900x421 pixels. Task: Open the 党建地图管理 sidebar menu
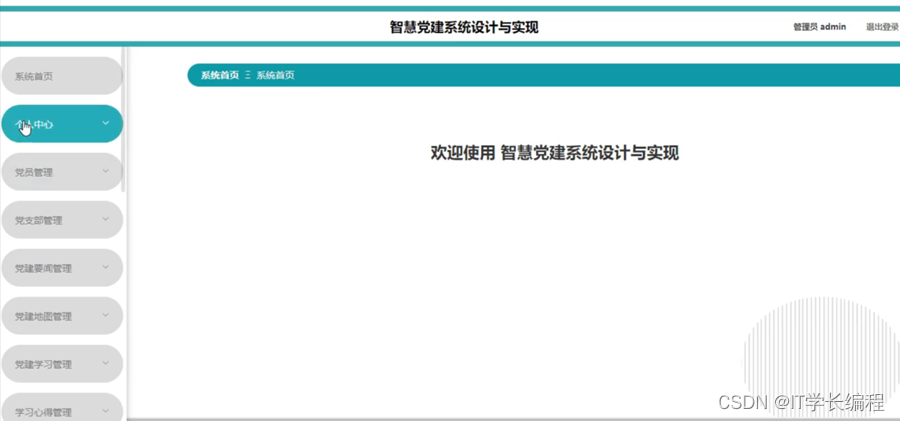pyautogui.click(x=62, y=316)
